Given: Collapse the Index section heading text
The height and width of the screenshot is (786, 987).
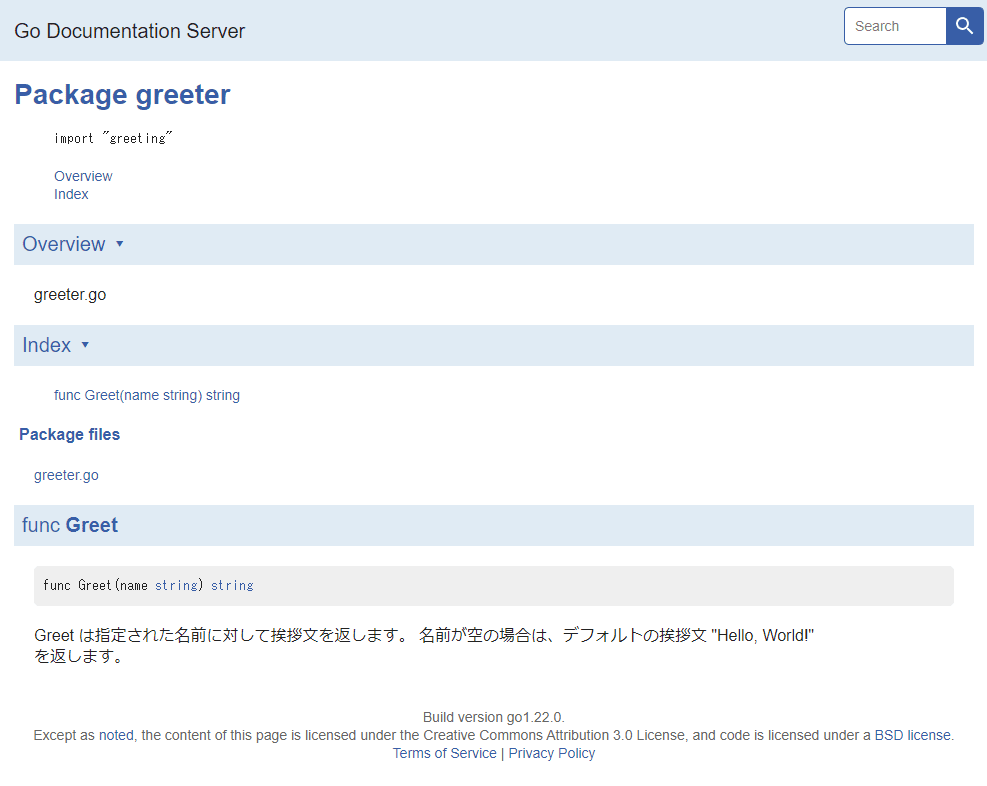Looking at the screenshot, I should (46, 345).
